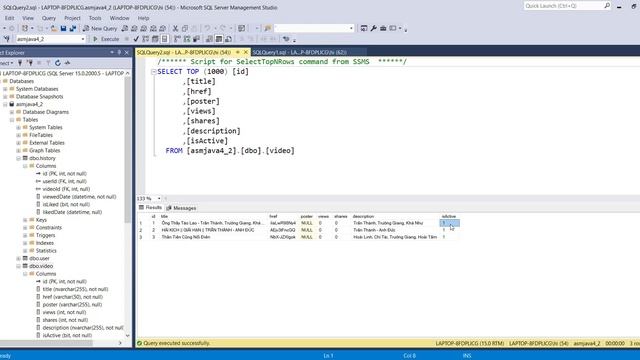This screenshot has width=640, height=360.
Task: Open the Edit menu
Action: [9, 18]
